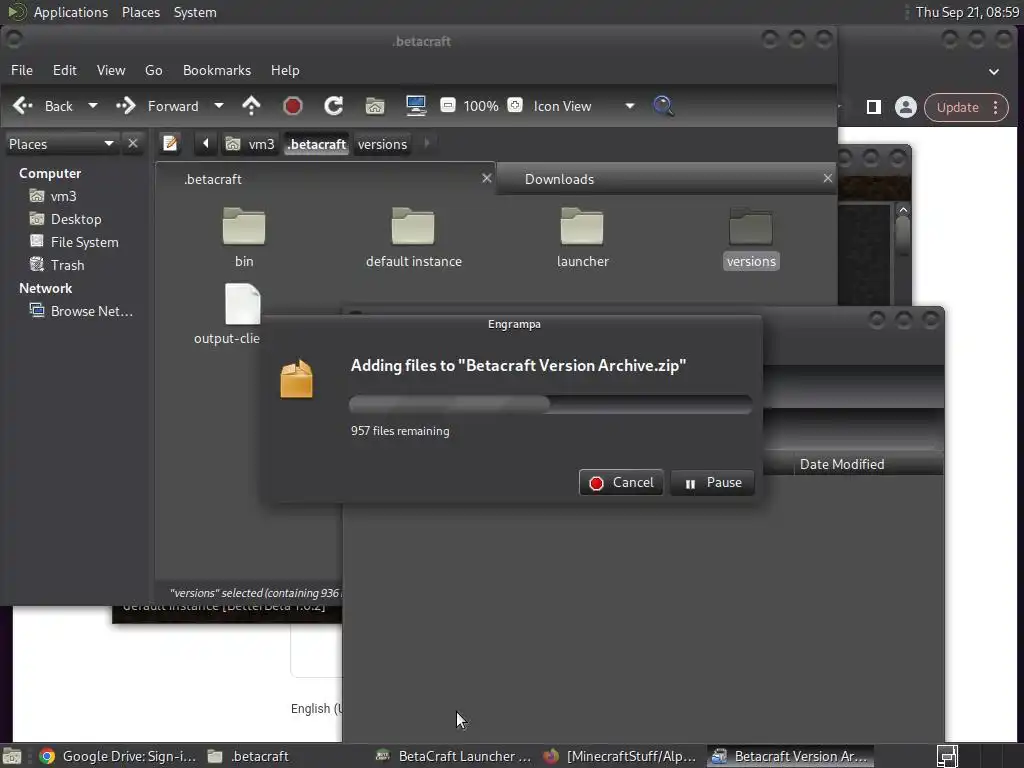The height and width of the screenshot is (768, 1024).
Task: Open the Chrome profile avatar
Action: coord(906,107)
